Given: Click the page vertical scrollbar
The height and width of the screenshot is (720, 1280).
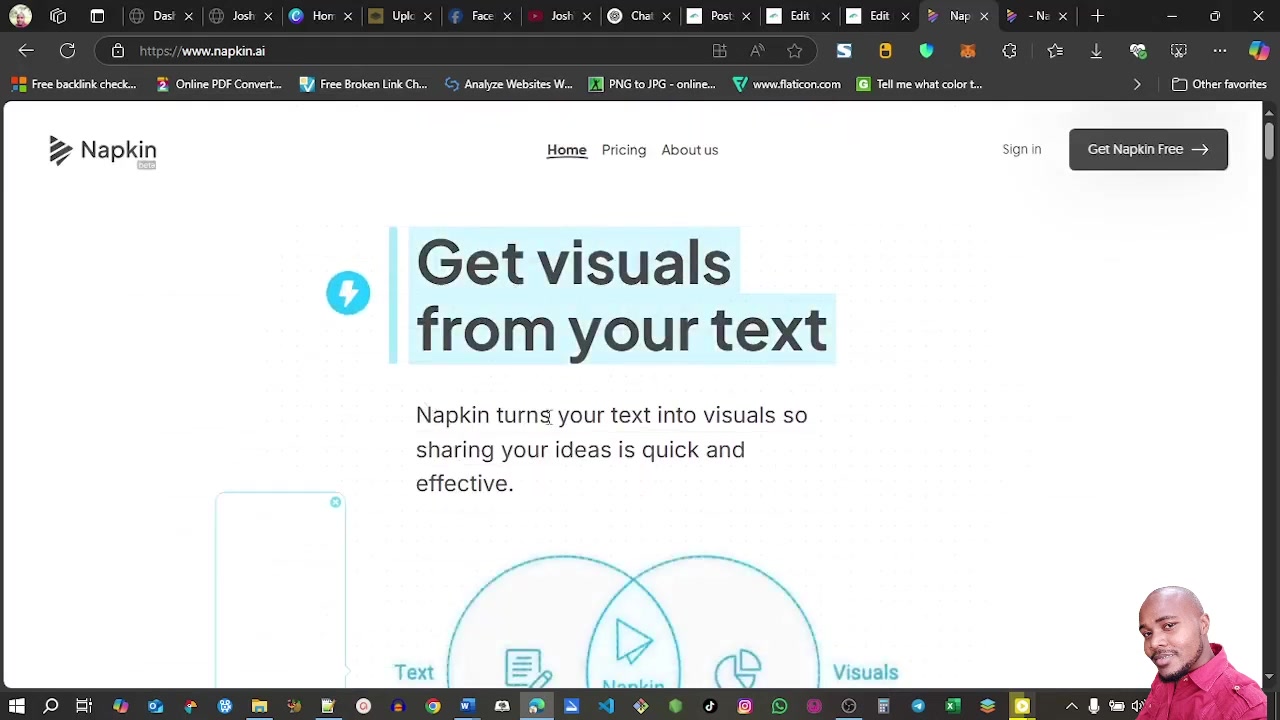Looking at the screenshot, I should pos(1270,140).
